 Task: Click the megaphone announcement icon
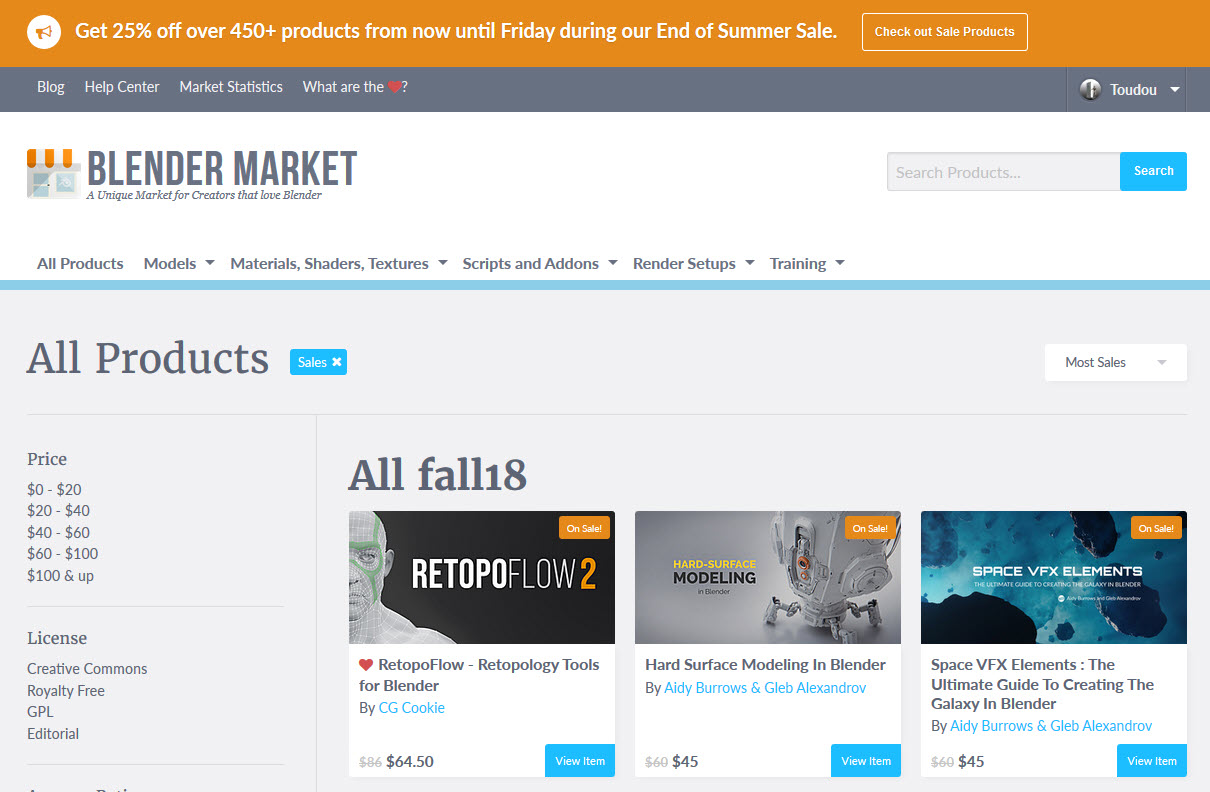point(43,32)
